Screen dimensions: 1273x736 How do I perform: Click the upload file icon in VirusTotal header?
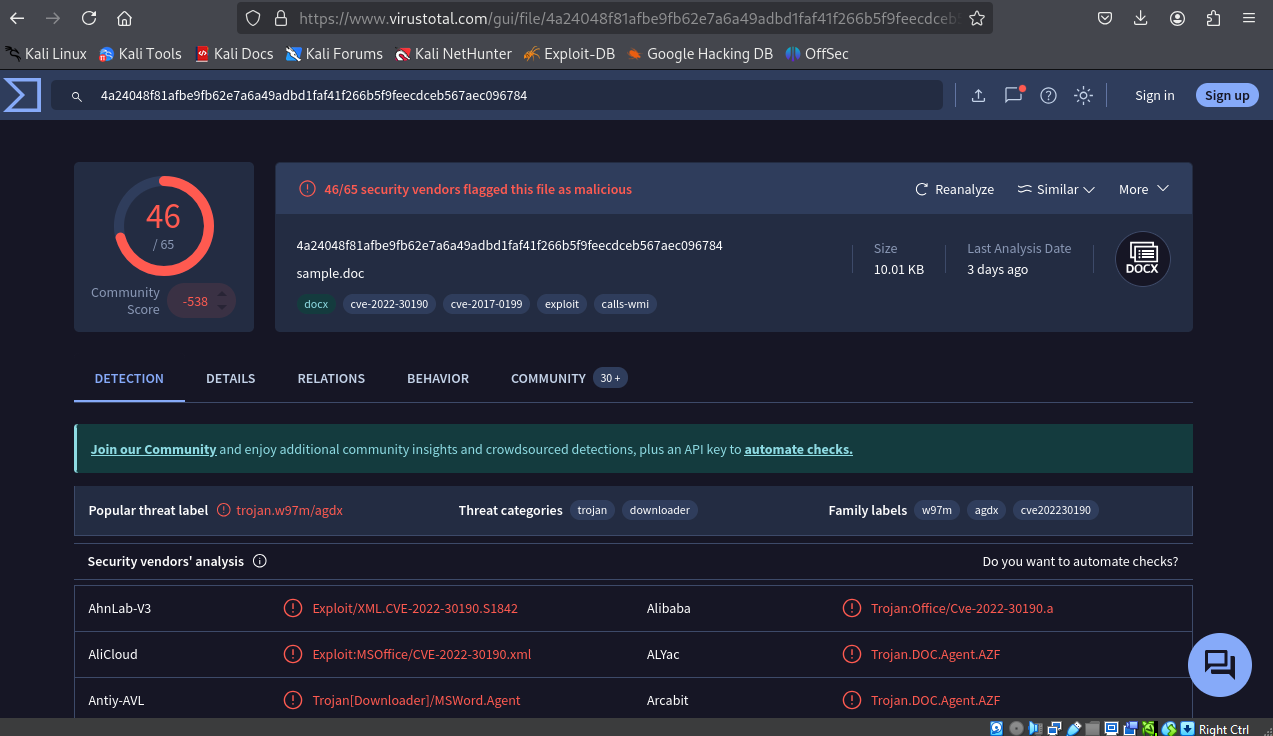pos(979,95)
